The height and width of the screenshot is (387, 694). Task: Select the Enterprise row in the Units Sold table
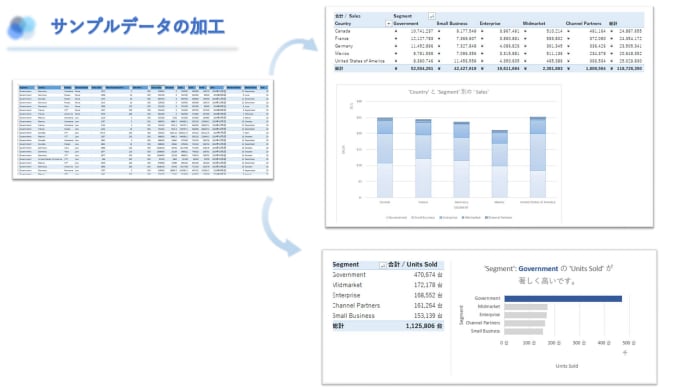(388, 295)
